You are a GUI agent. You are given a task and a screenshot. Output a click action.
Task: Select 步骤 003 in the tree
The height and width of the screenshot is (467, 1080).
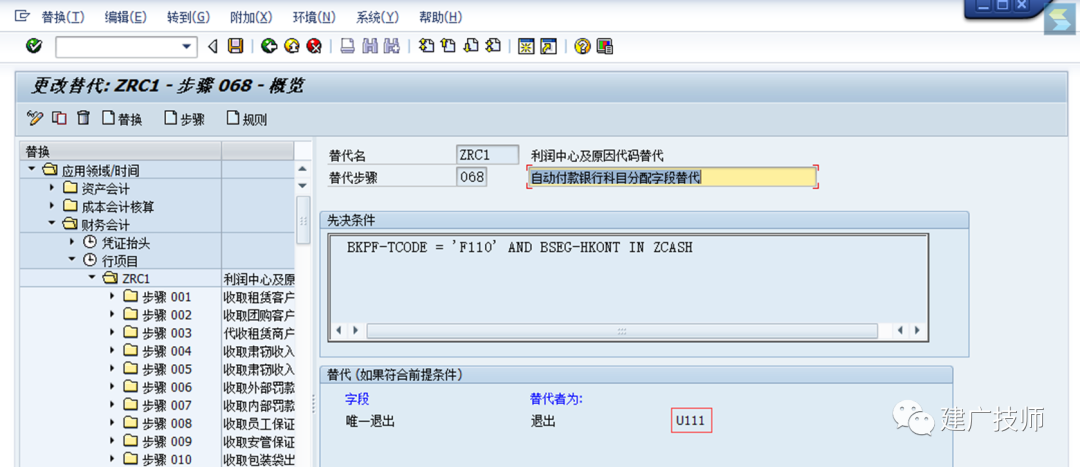click(x=167, y=333)
